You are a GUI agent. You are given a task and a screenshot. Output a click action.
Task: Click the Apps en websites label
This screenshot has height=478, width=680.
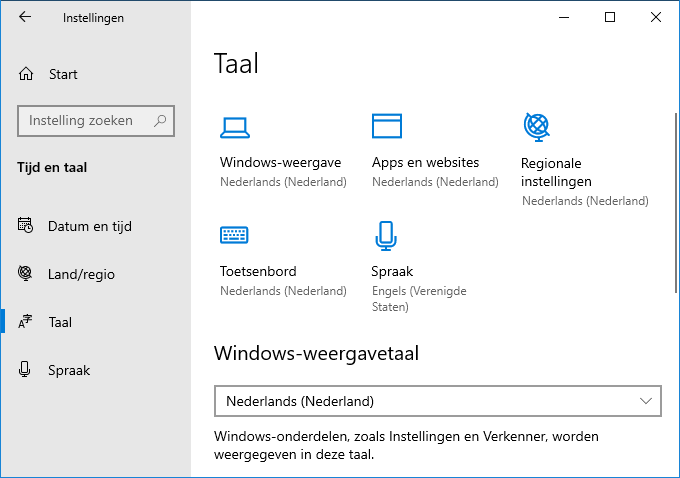coord(425,162)
